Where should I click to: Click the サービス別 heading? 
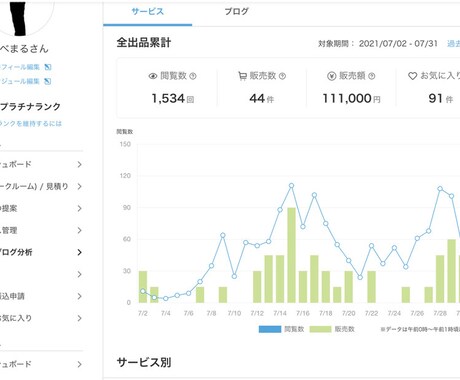(x=144, y=362)
